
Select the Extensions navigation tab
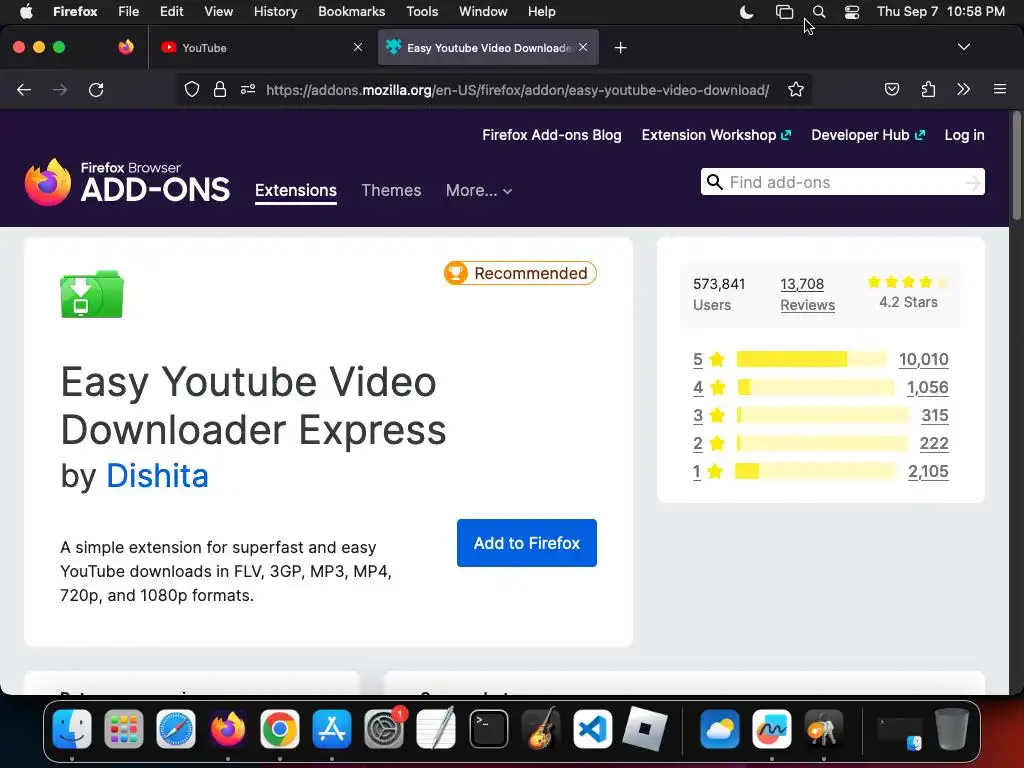pos(296,191)
